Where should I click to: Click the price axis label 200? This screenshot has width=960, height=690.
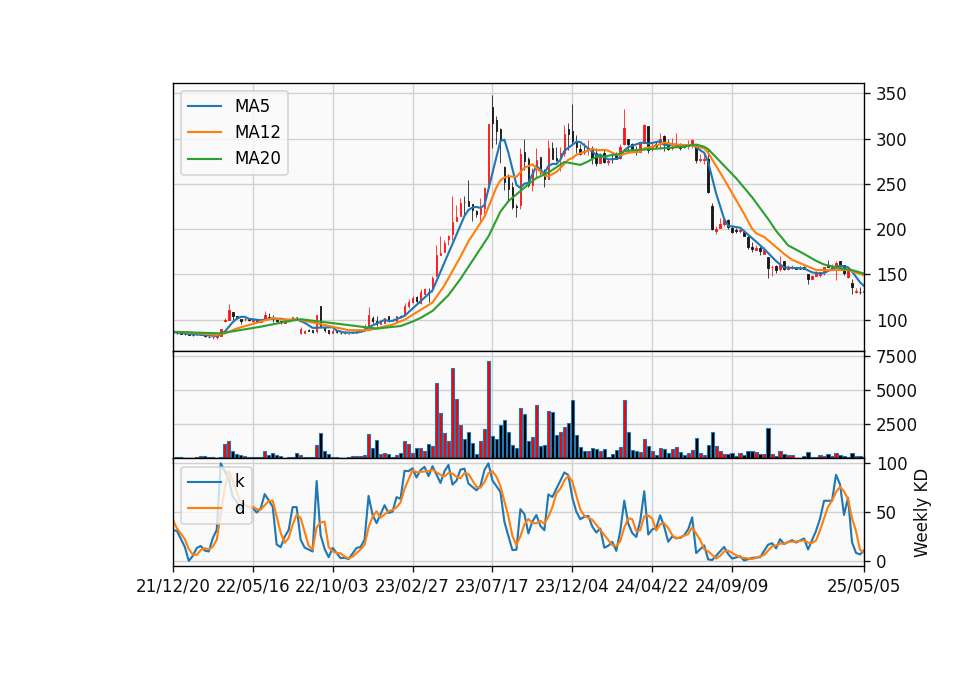891,230
